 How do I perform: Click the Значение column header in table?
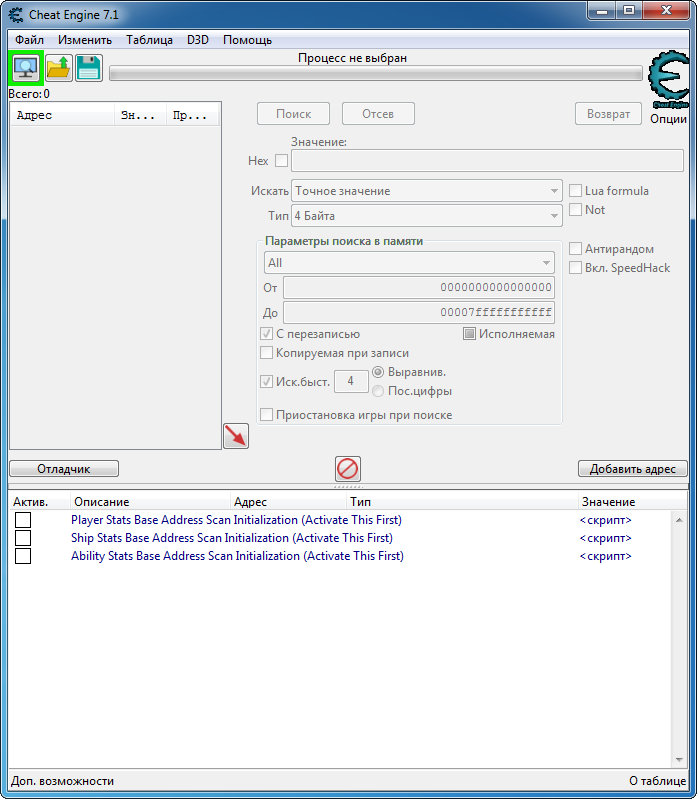[632, 502]
